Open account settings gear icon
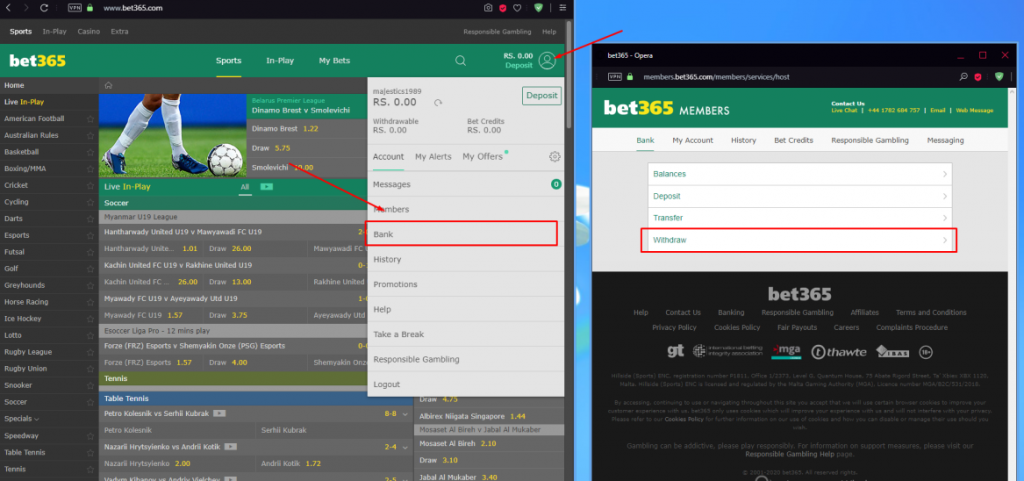 click(x=554, y=157)
